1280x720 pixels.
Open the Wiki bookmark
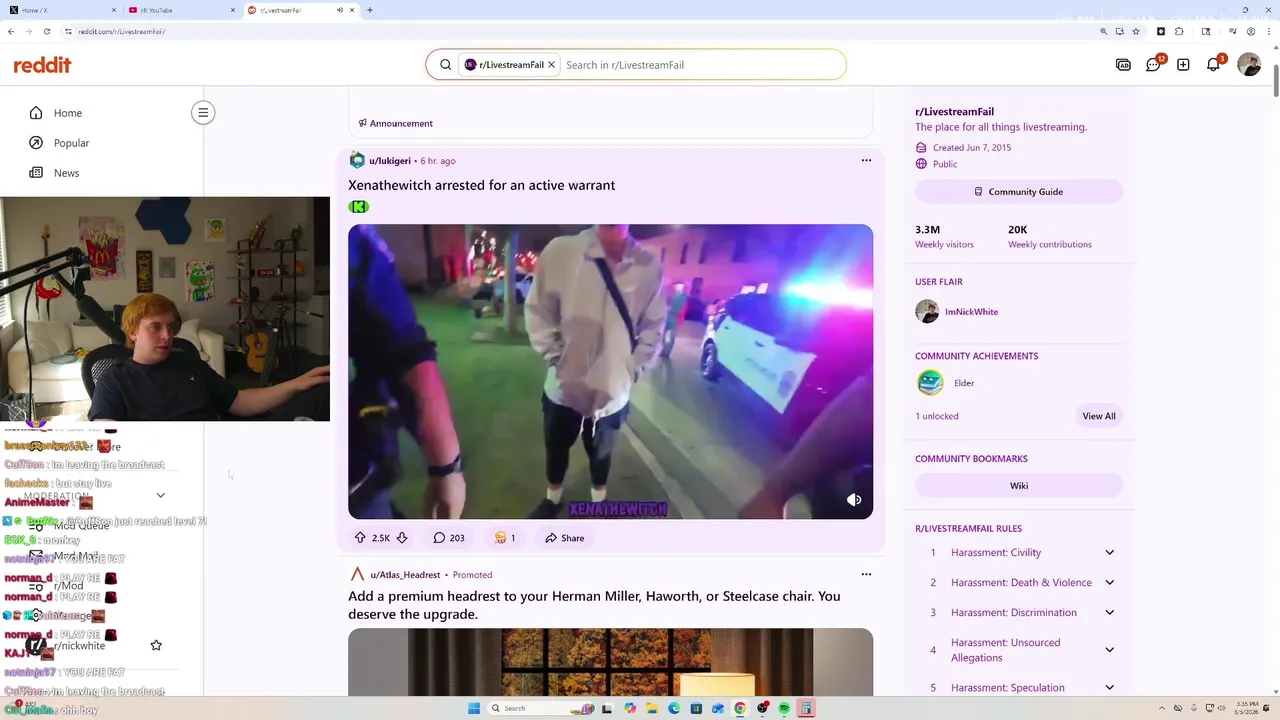click(1019, 486)
